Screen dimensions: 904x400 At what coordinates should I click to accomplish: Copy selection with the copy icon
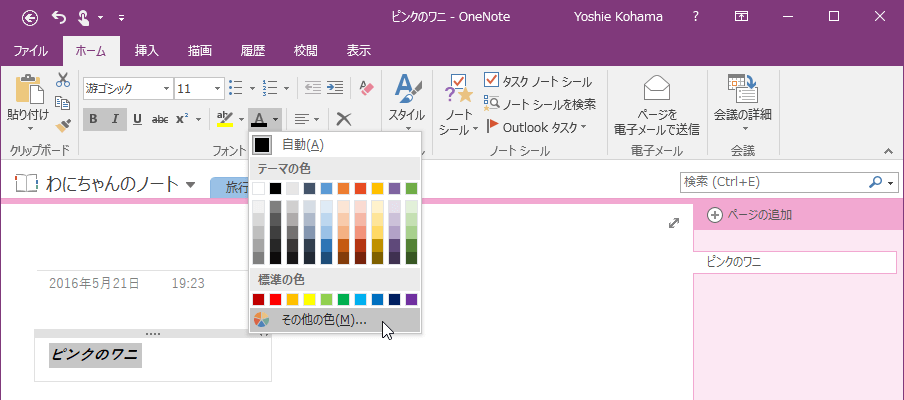click(62, 103)
